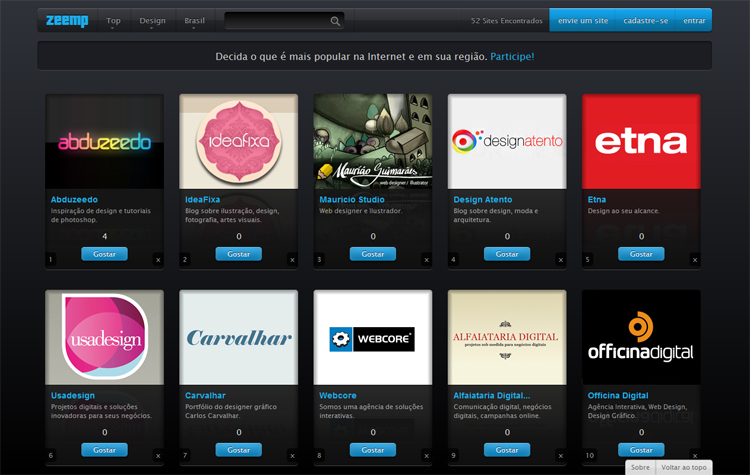This screenshot has width=750, height=475.
Task: Click Gostar under Alfaiataria Digital
Action: pos(507,450)
